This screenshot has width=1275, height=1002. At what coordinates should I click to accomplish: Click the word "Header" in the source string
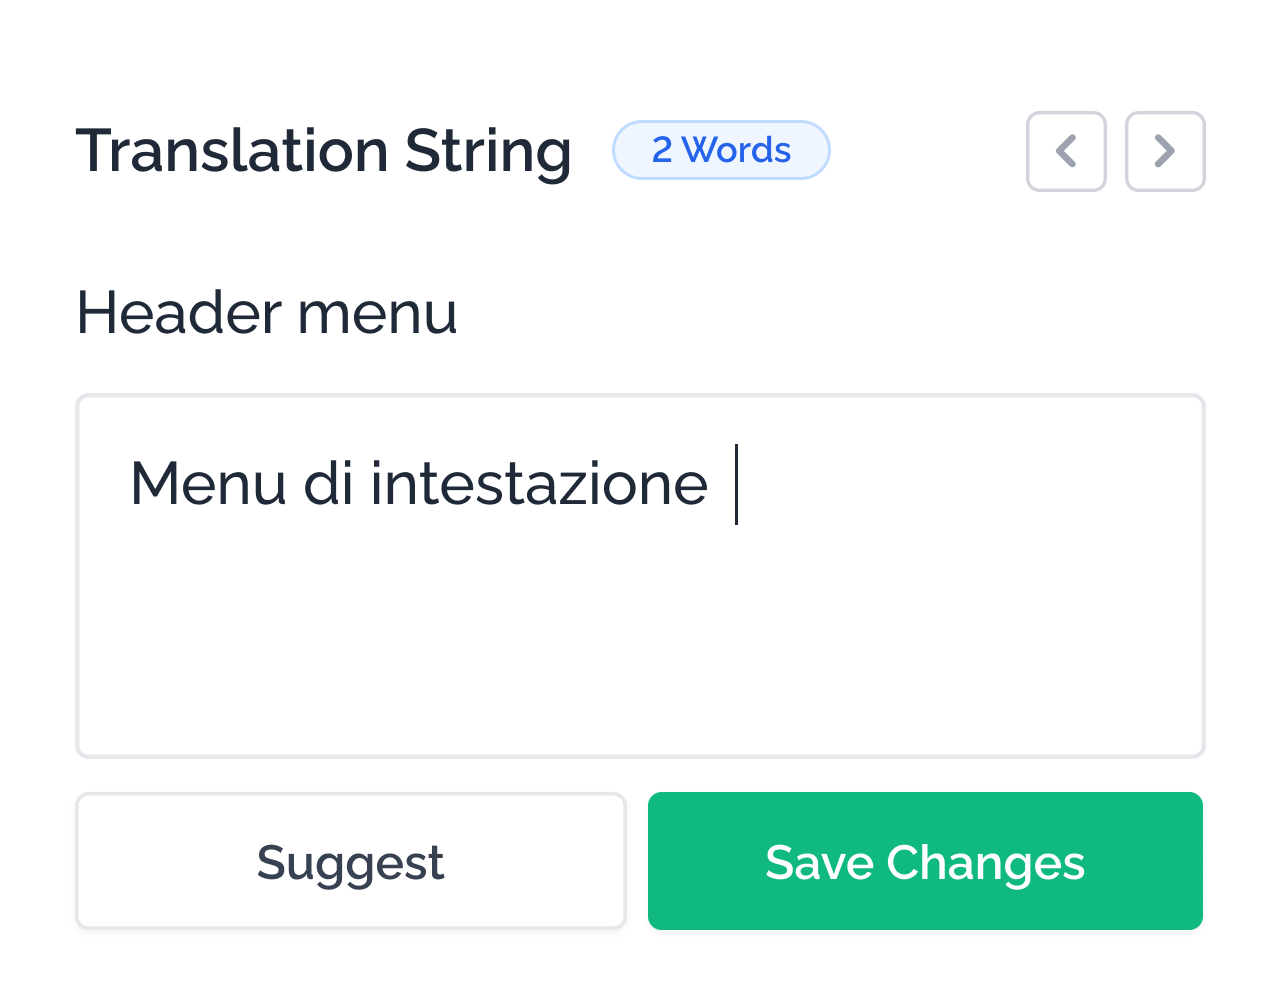click(x=179, y=312)
